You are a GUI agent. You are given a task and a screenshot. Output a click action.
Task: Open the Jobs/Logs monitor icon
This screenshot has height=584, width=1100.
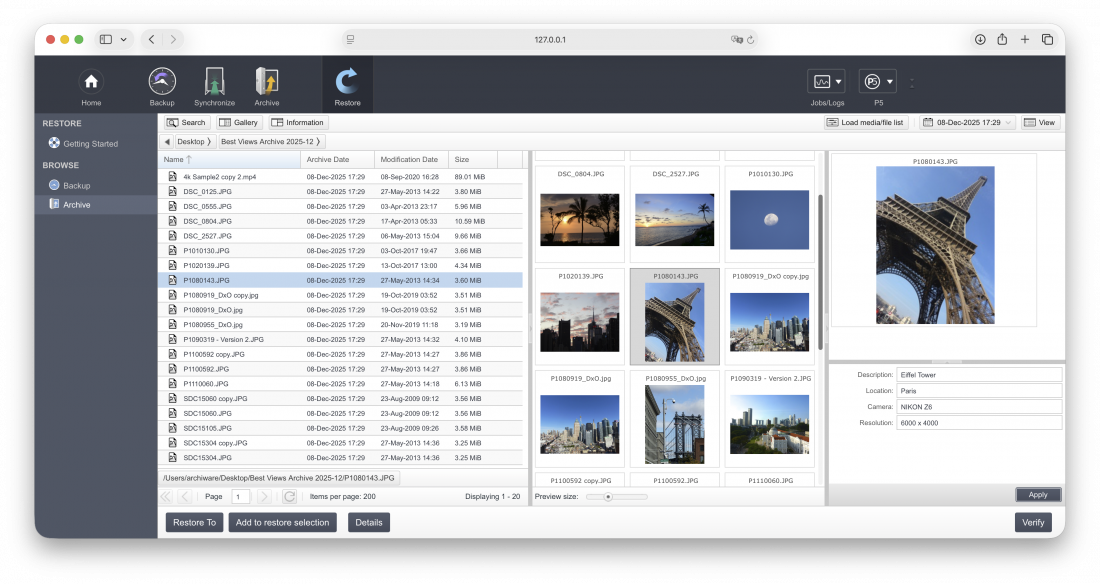pos(821,82)
